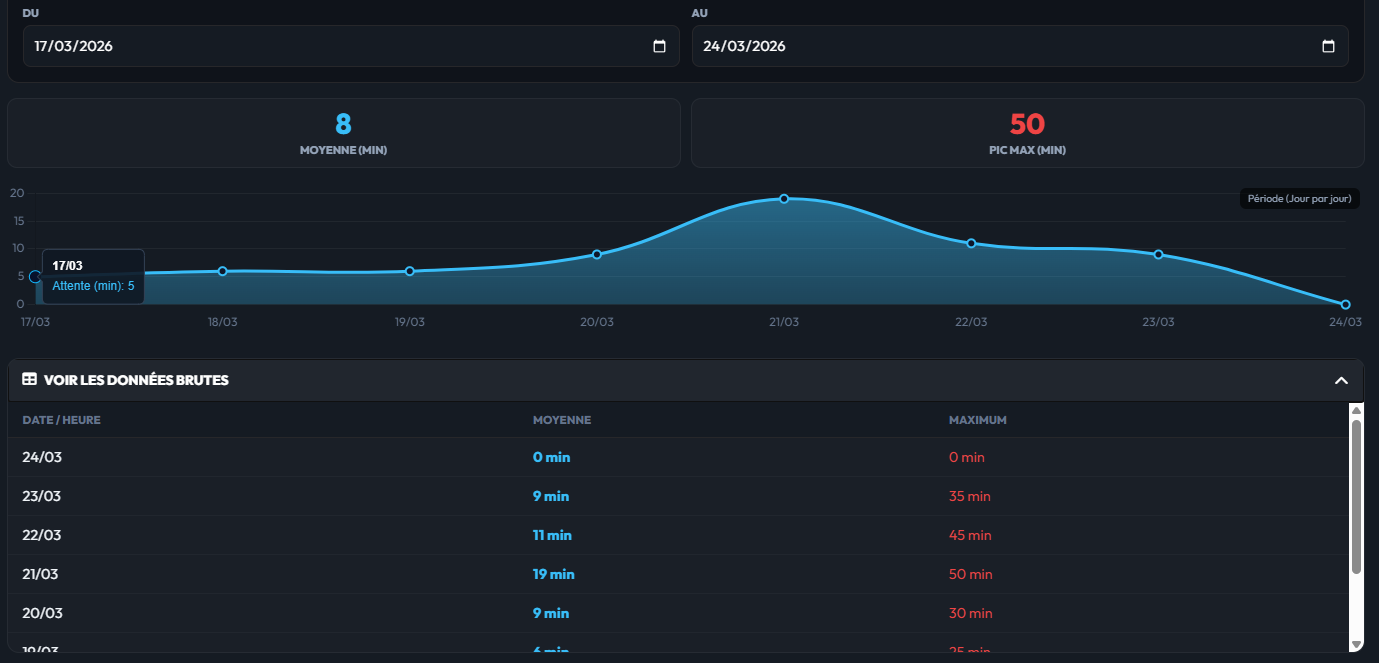Click the scroll down arrow in data table

pos(1356,643)
